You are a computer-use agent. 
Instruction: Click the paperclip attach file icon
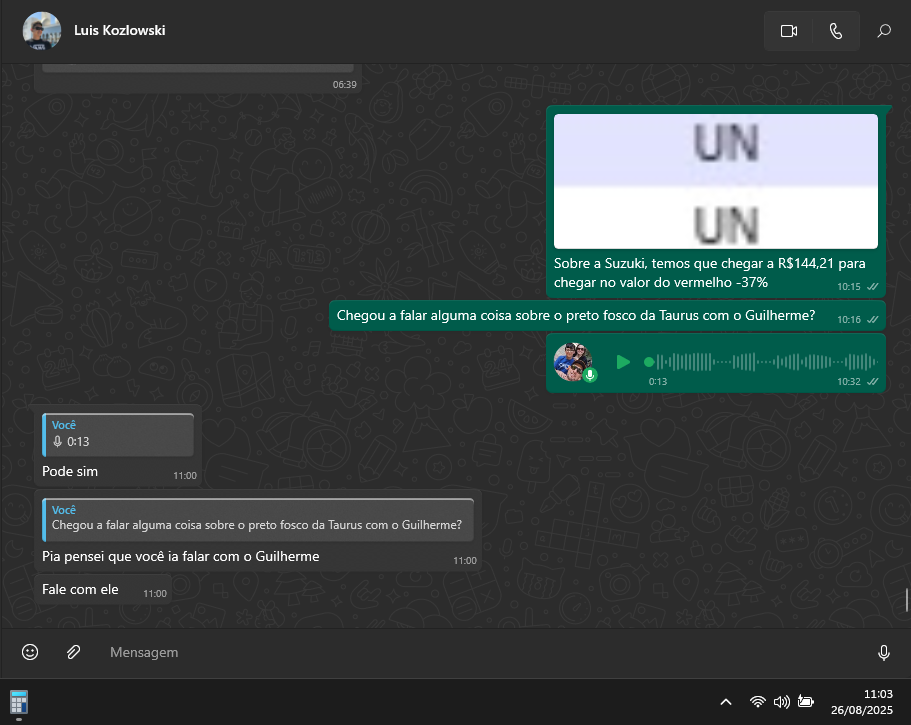point(73,652)
